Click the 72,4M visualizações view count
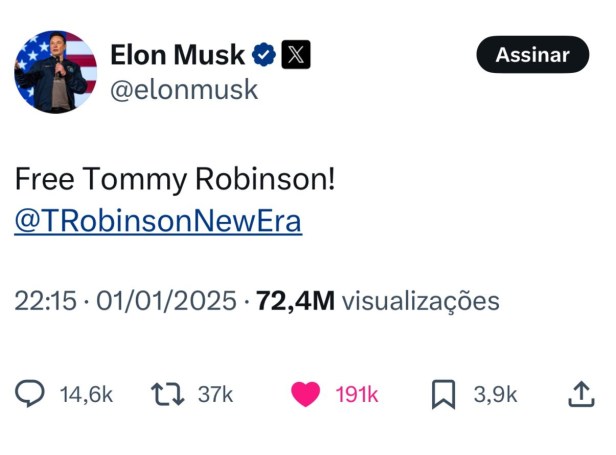 coord(377,301)
